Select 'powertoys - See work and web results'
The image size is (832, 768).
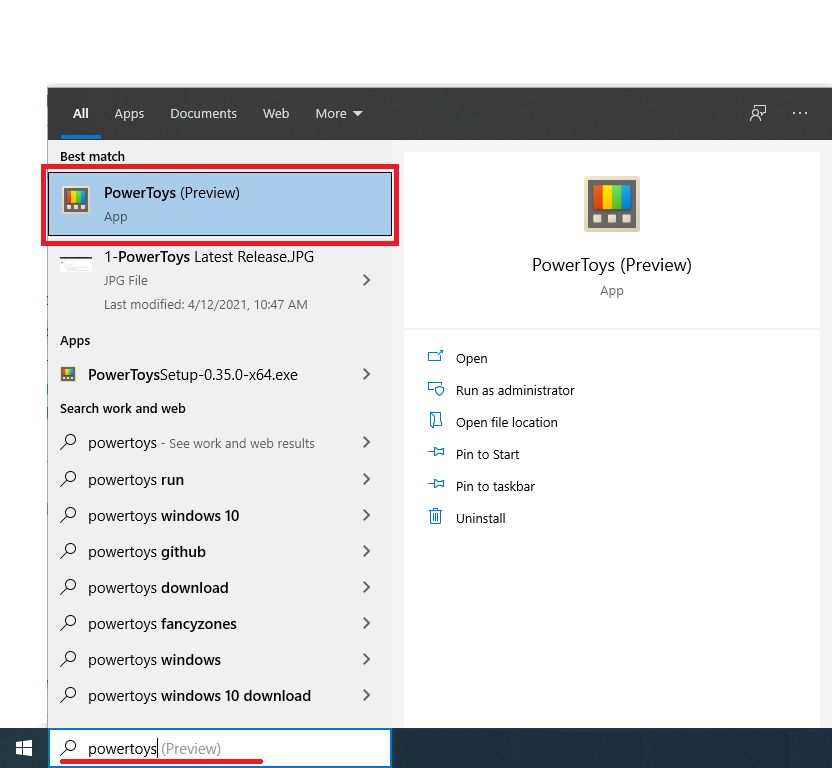pyautogui.click(x=220, y=443)
